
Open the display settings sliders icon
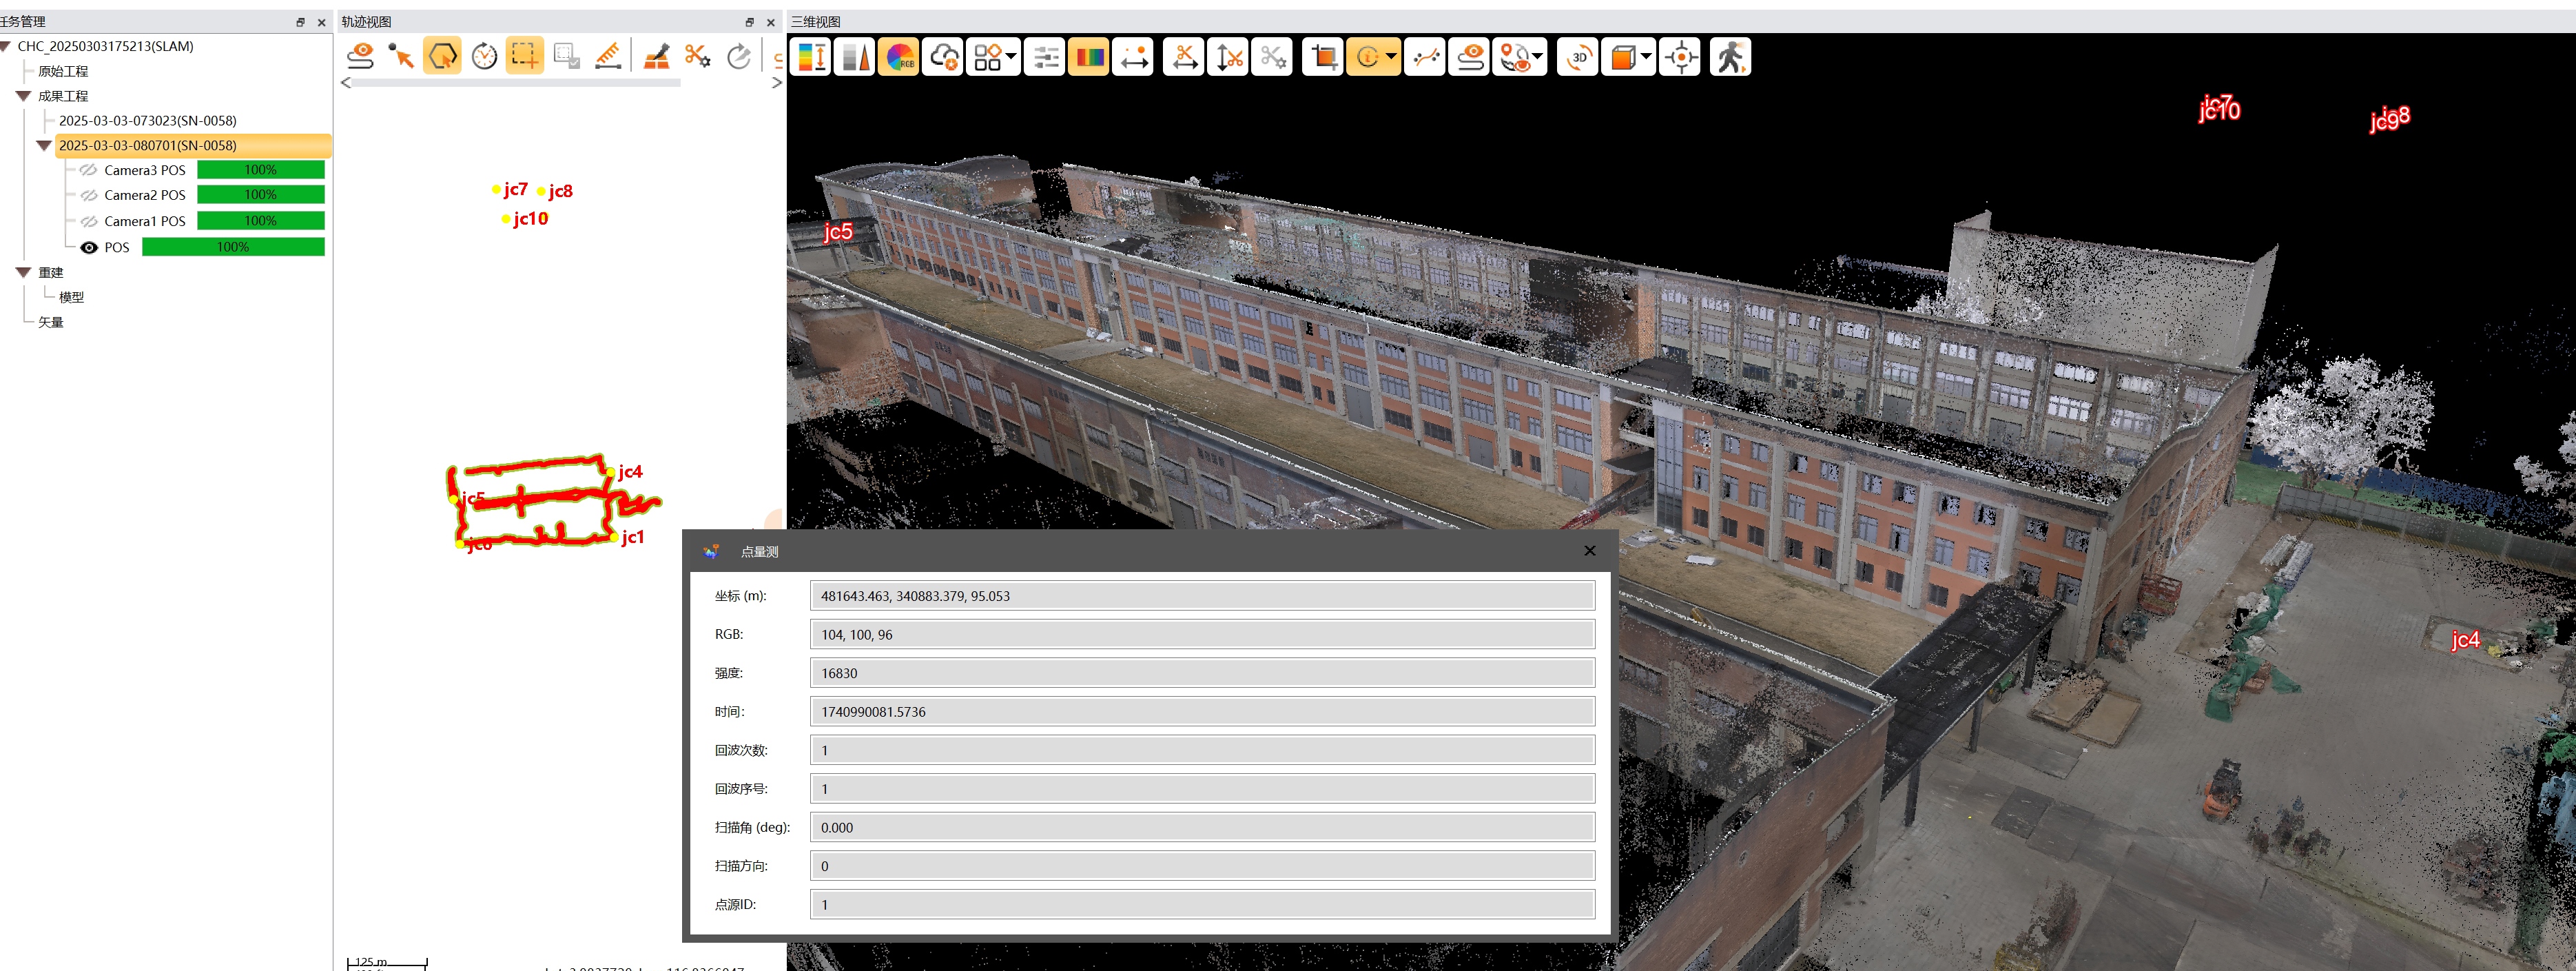[x=1045, y=57]
